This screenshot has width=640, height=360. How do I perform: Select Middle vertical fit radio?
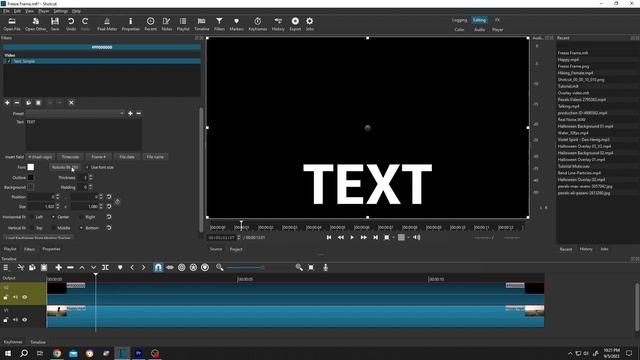(53, 228)
